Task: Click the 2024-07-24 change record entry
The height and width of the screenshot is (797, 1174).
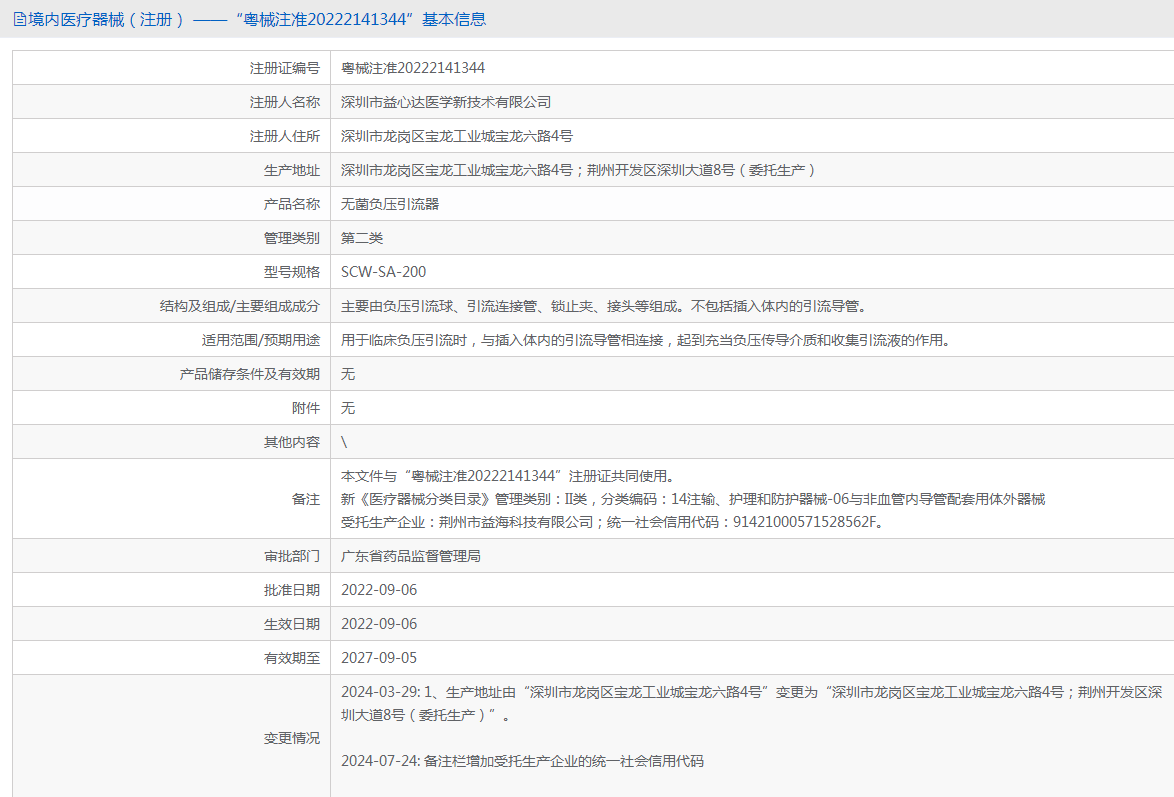Action: [x=522, y=761]
